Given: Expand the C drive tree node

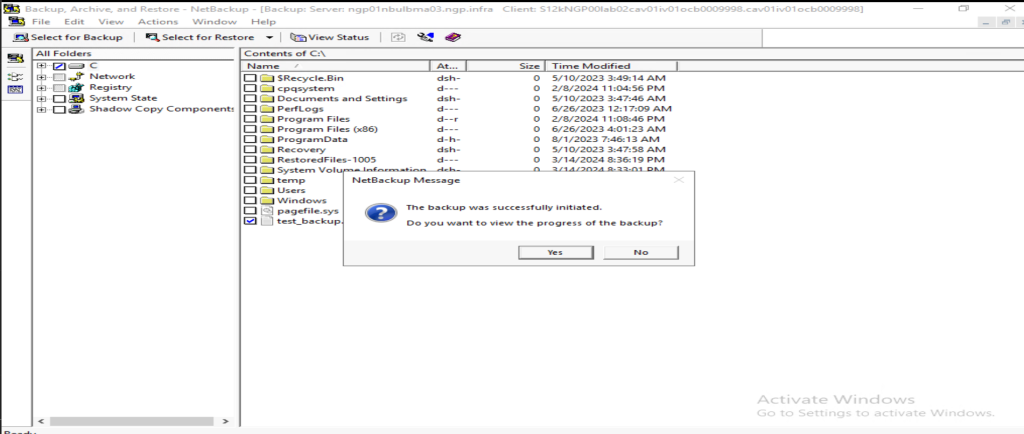Looking at the screenshot, I should pyautogui.click(x=42, y=67).
